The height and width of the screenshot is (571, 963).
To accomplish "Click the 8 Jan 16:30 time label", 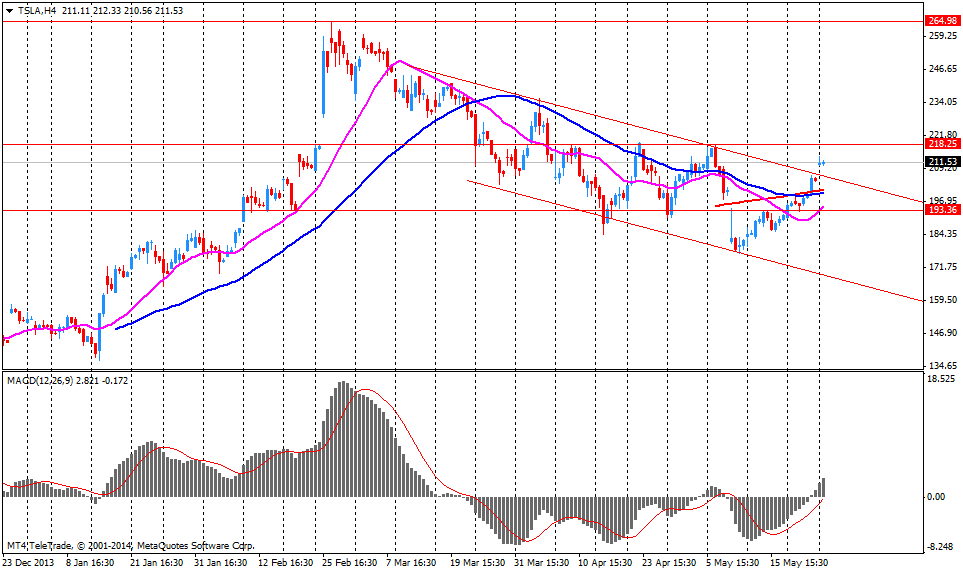I will coord(88,562).
